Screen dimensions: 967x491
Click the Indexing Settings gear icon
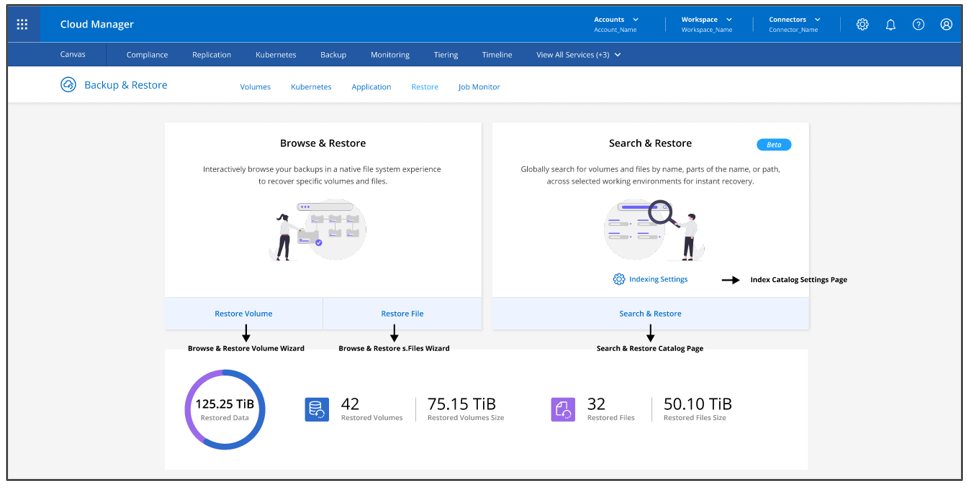pyautogui.click(x=619, y=279)
